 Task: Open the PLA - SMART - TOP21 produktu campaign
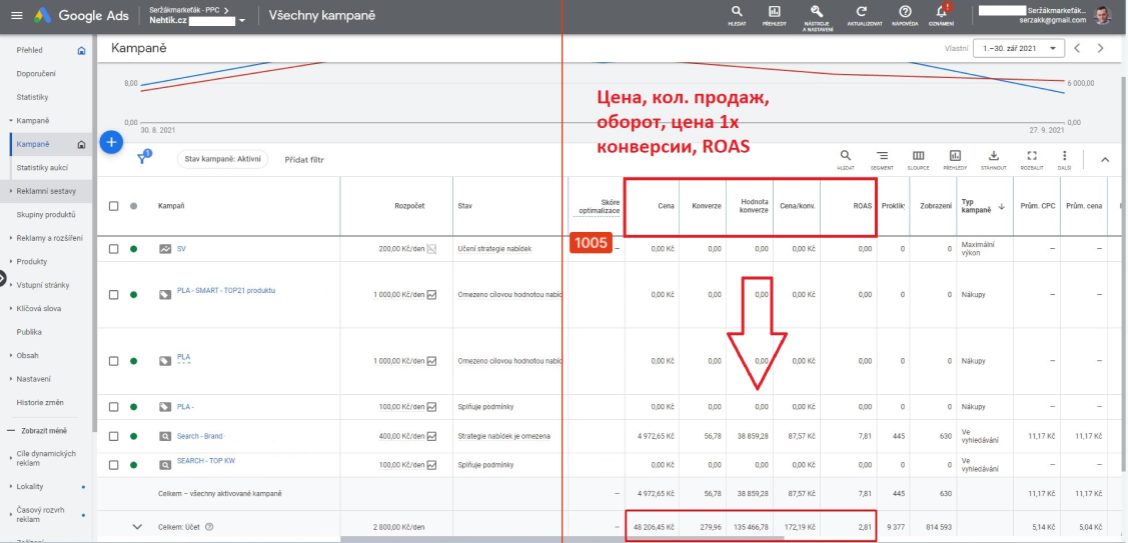pos(225,291)
